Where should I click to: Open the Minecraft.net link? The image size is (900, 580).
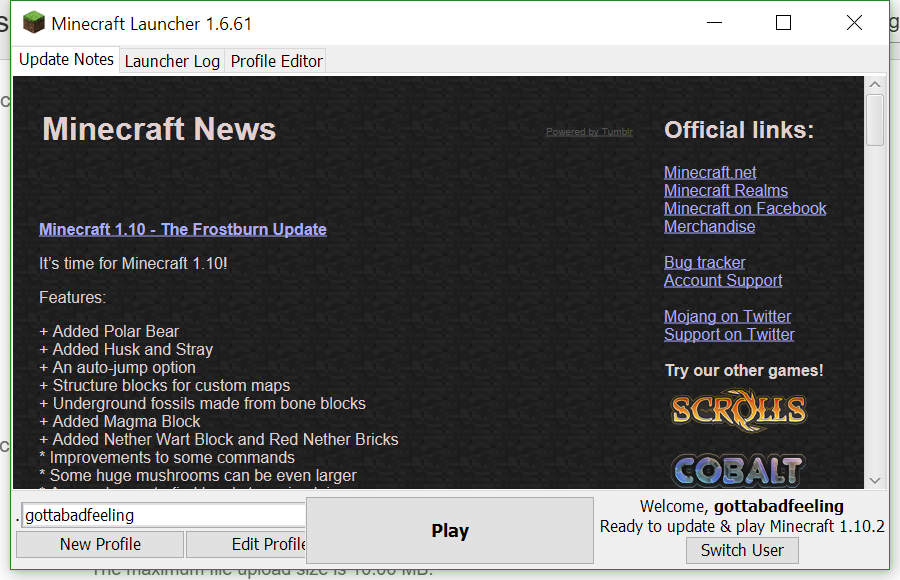pyautogui.click(x=710, y=172)
